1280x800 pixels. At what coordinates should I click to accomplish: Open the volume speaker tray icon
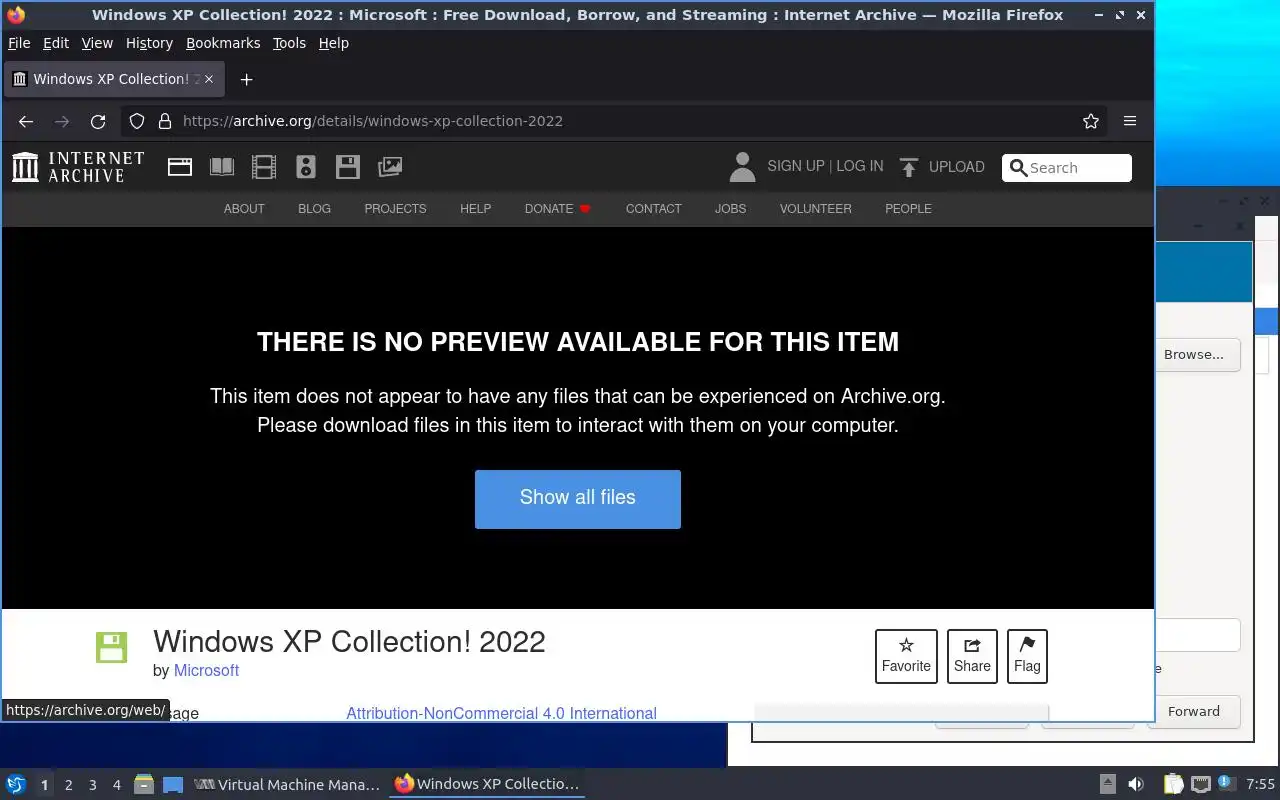1136,784
